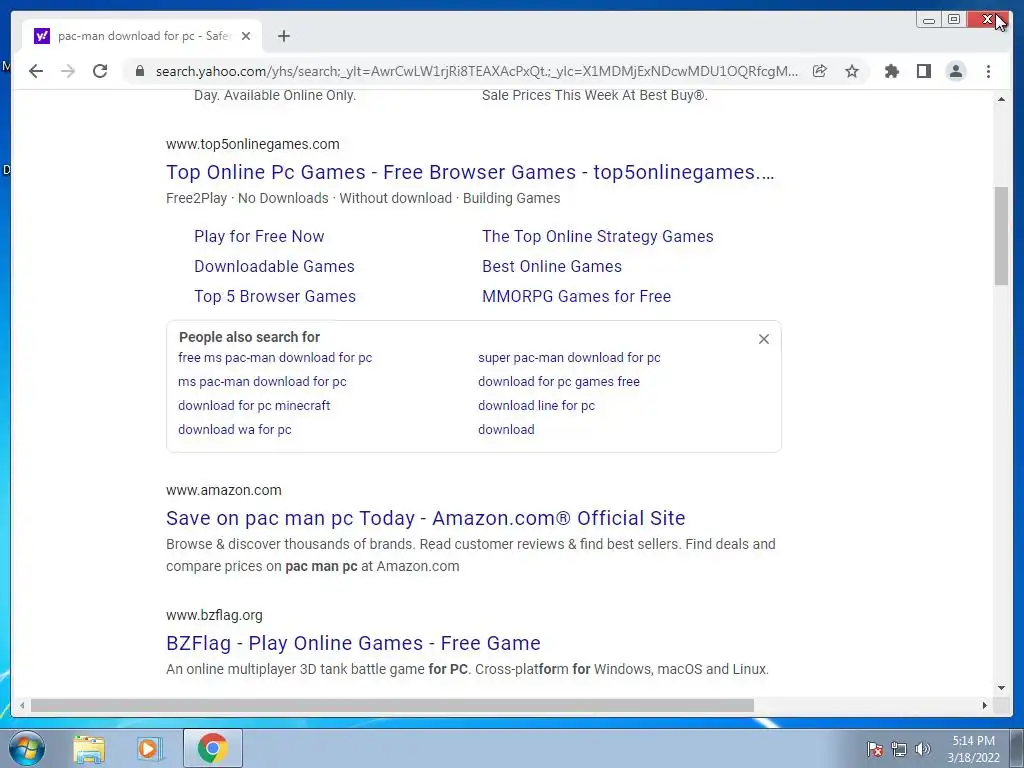Bookmark this page with the star
1024x768 pixels.
tap(852, 71)
